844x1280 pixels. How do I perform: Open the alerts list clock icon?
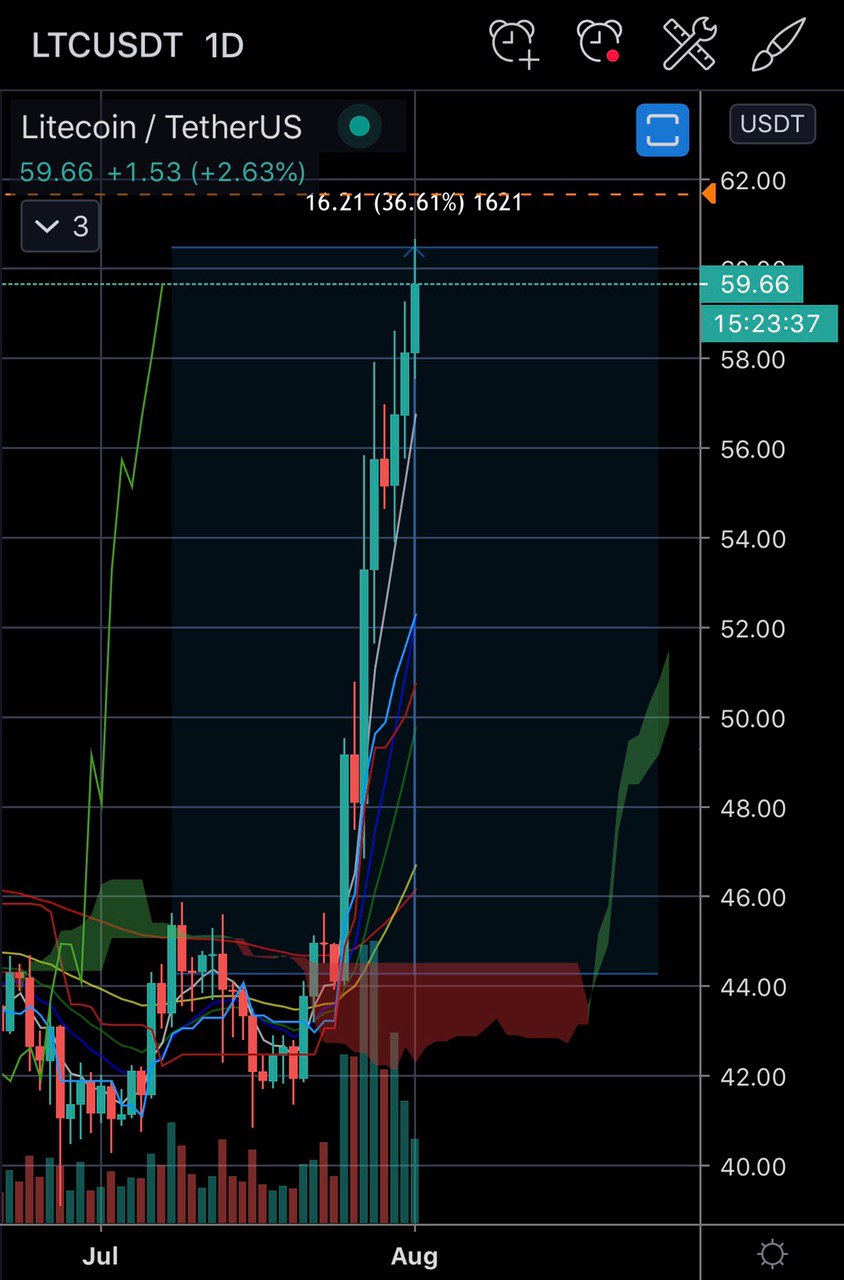coord(601,44)
